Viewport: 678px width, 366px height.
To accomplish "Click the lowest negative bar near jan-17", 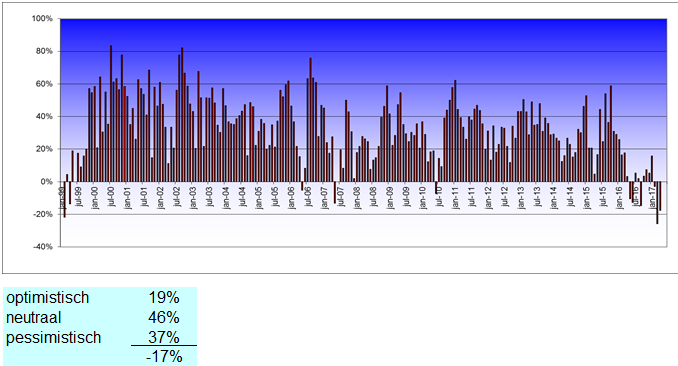I will coord(657,202).
